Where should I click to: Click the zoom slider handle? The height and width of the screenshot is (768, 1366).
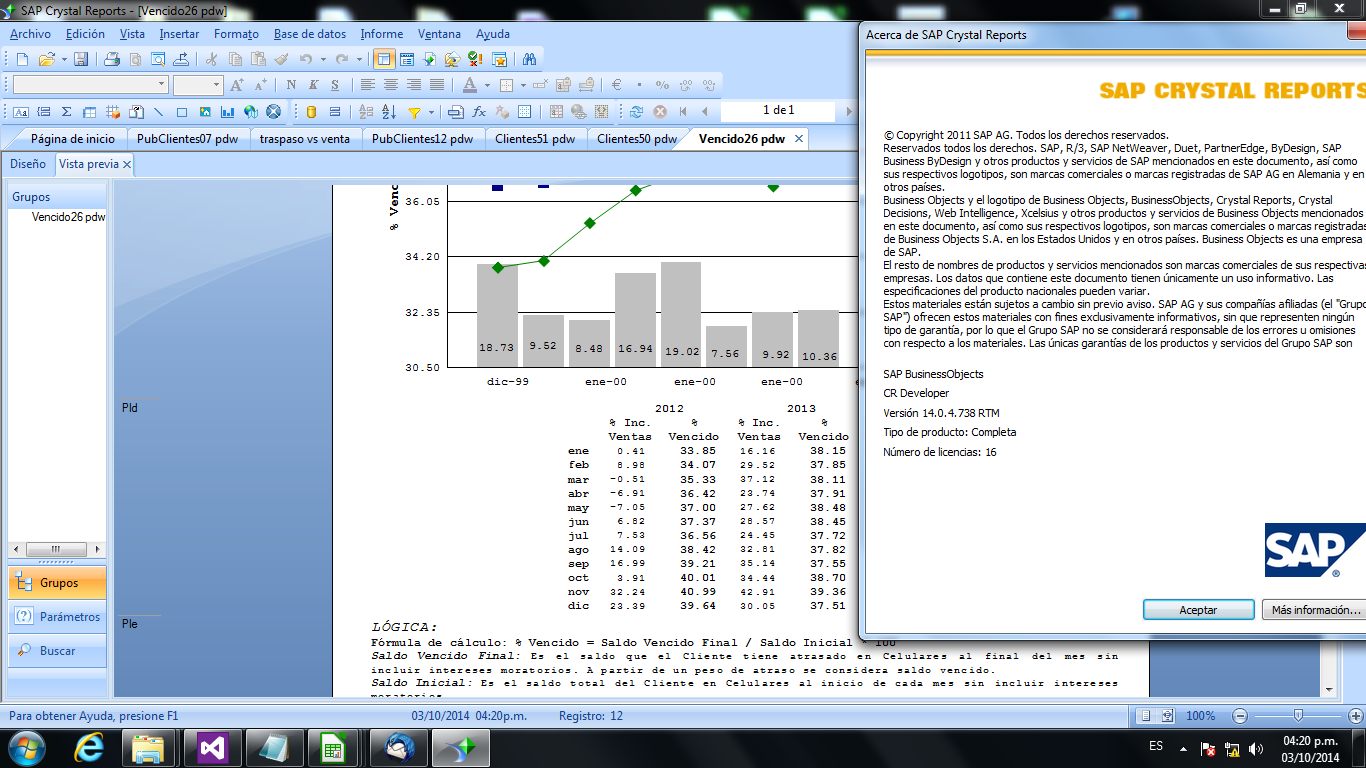(1298, 715)
